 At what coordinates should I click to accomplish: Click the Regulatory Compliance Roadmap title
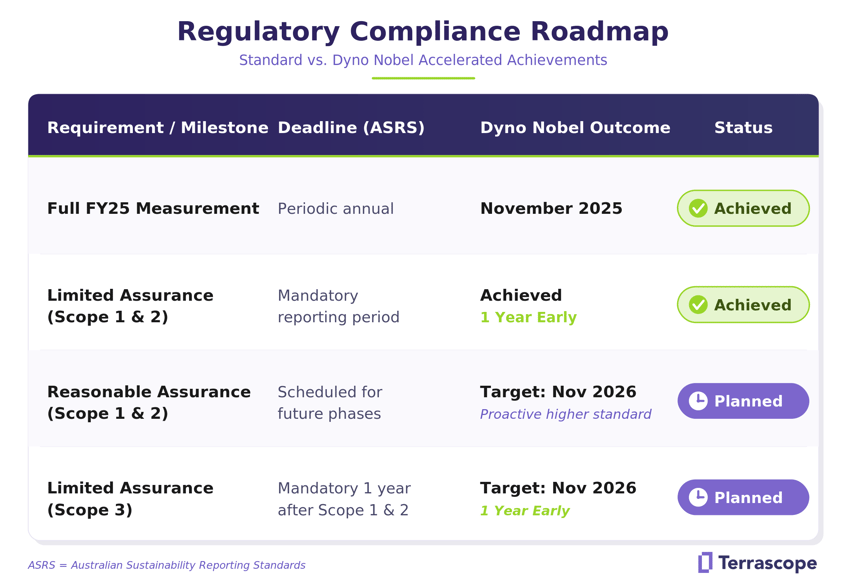(x=423, y=31)
